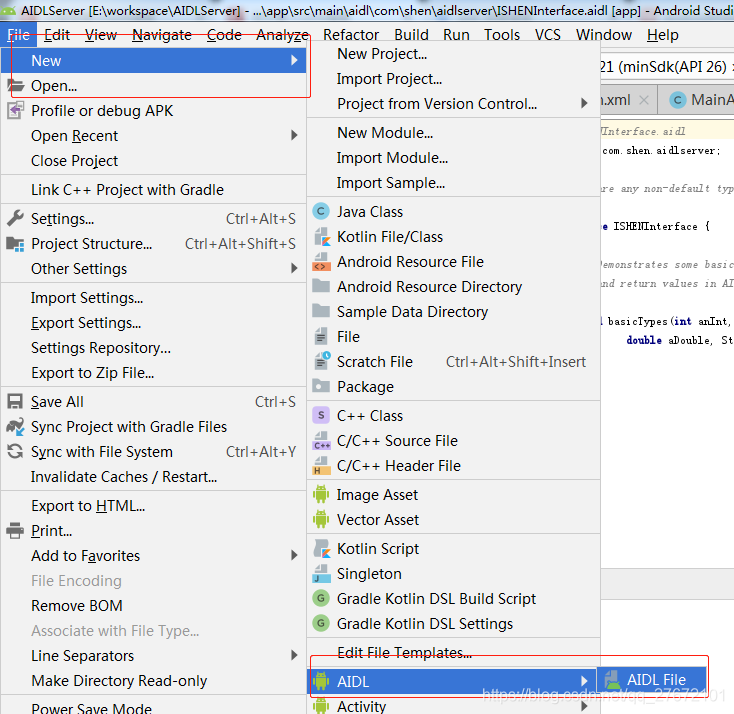Click the AIDL File icon in submenu

[612, 680]
